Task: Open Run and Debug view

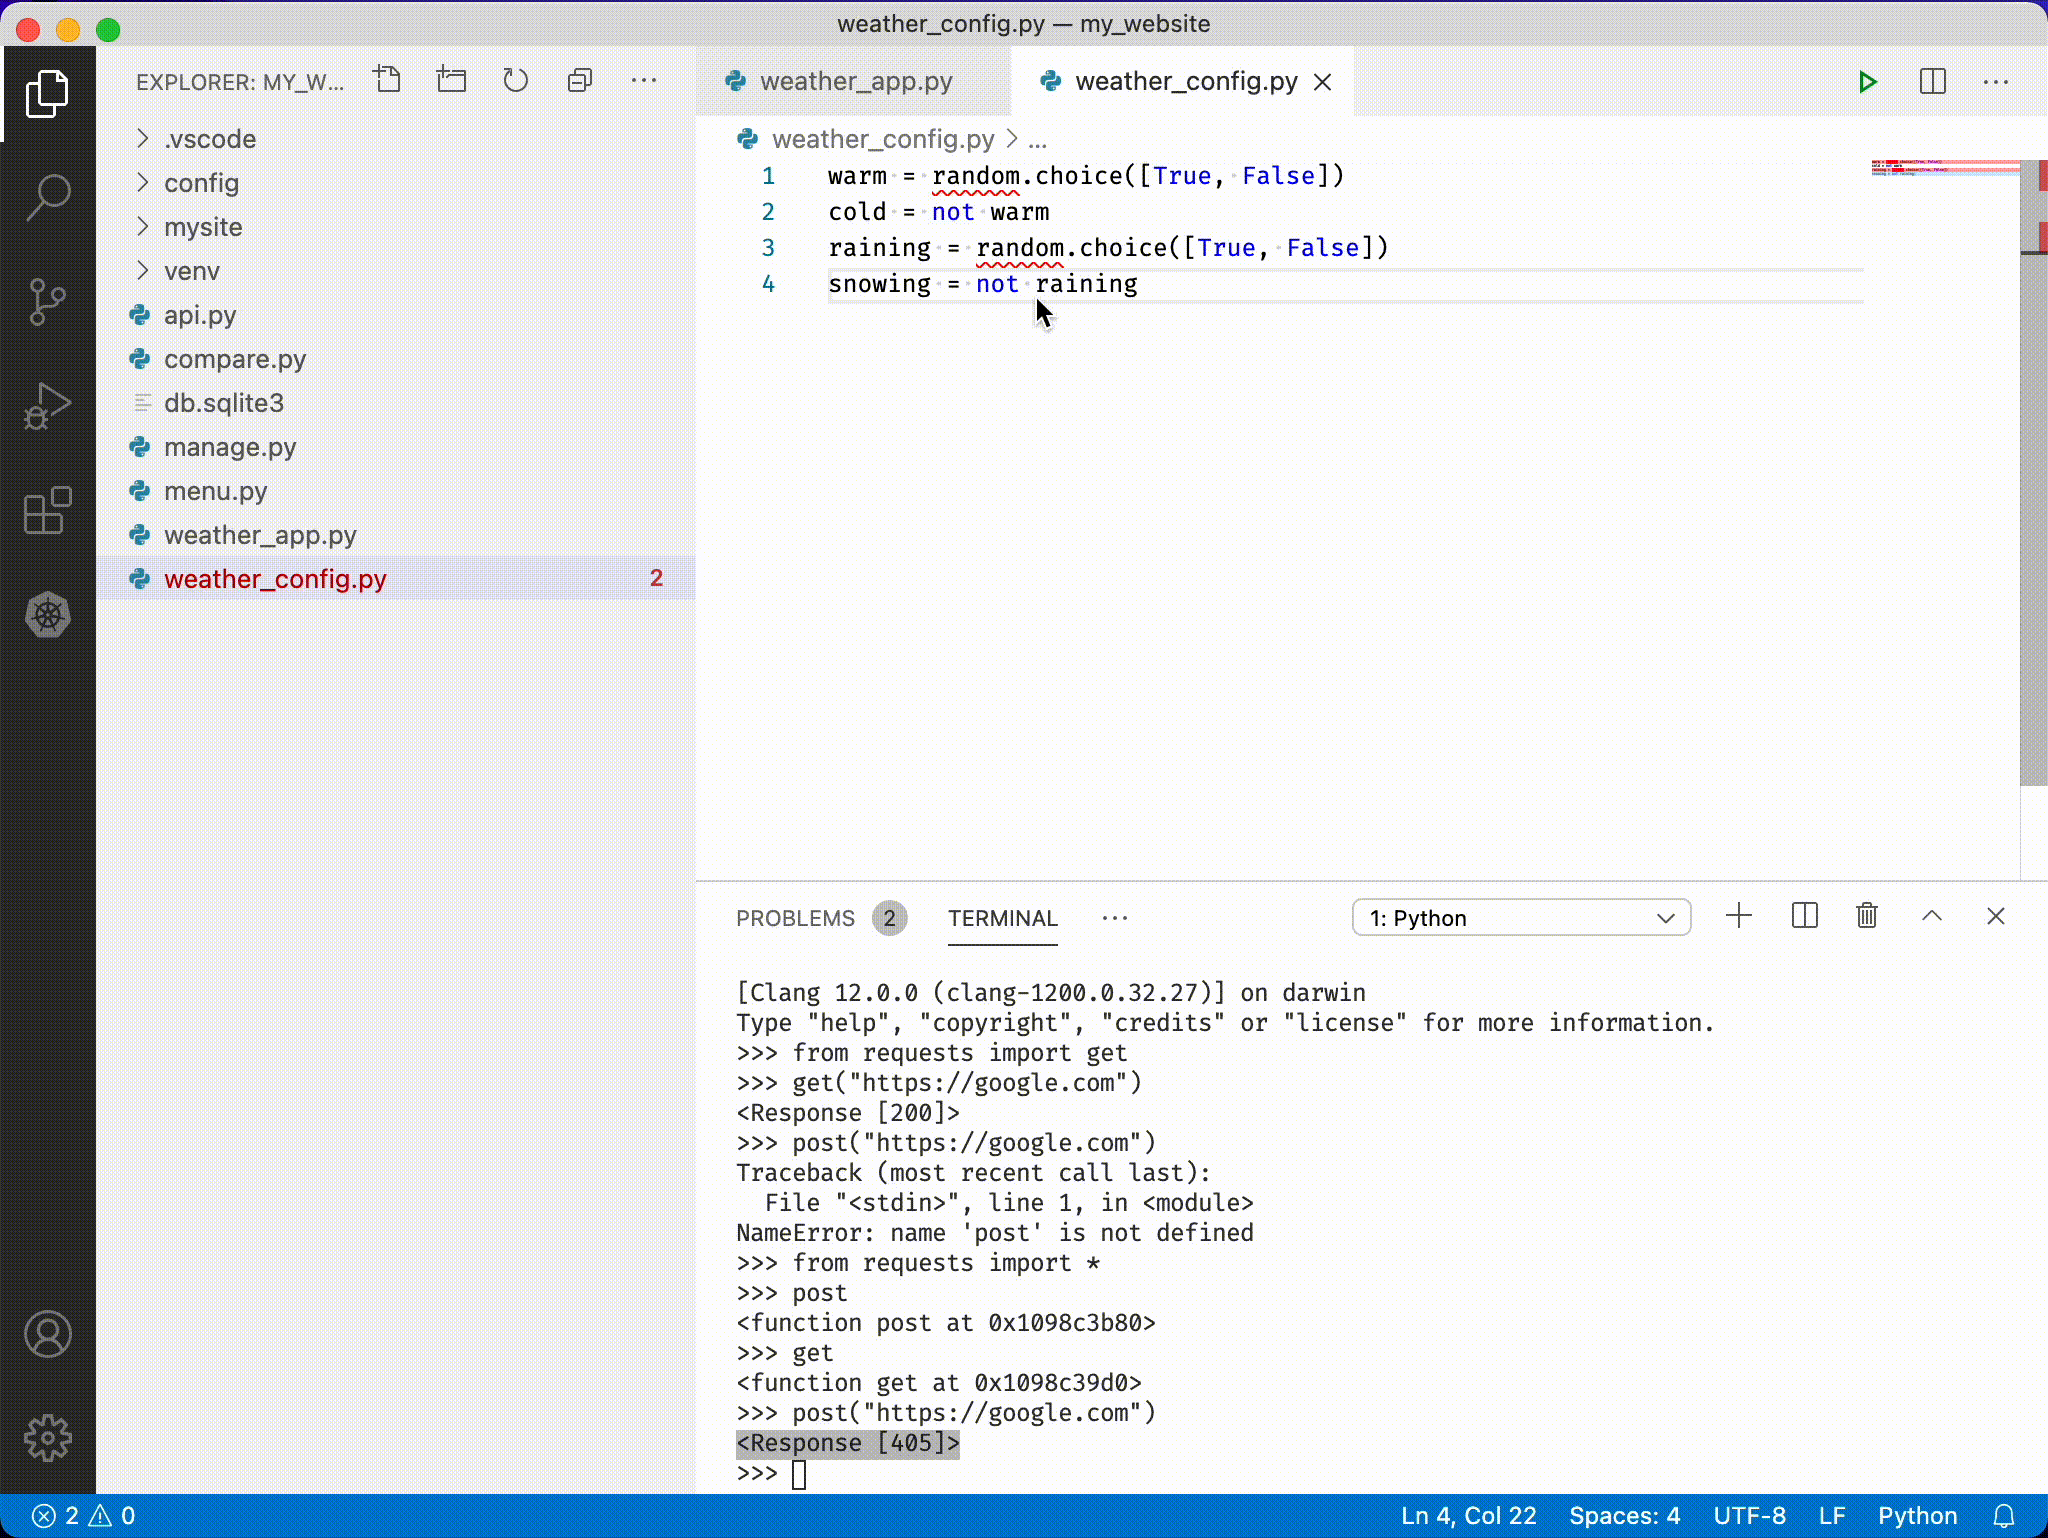Action: tap(47, 405)
